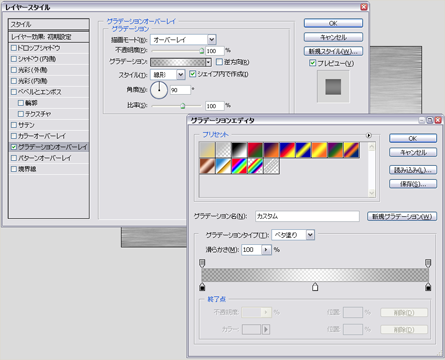Click 保存(S)... button
Viewport: 445px width, 360px height.
point(413,184)
